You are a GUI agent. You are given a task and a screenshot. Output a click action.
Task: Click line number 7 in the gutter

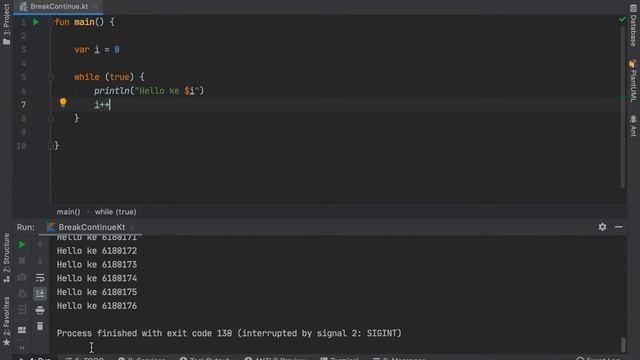click(x=23, y=104)
